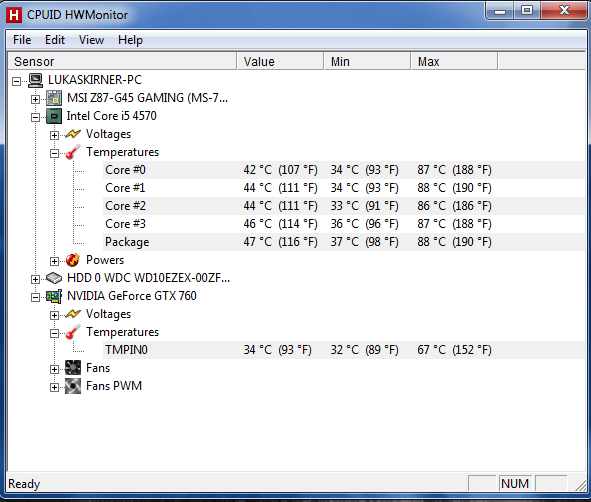591x502 pixels.
Task: Close the HWMonitor window
Action: pos(564,11)
